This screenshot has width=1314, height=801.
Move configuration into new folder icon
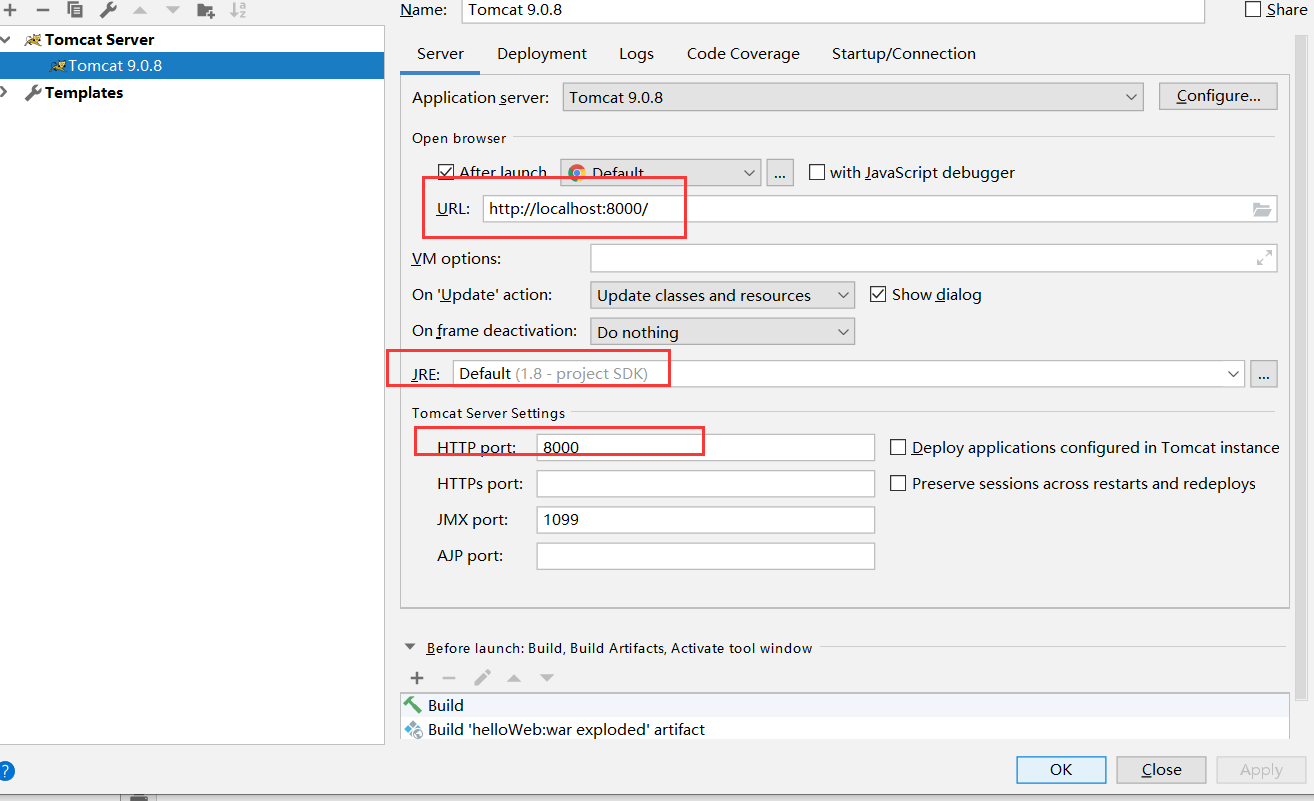click(x=206, y=10)
